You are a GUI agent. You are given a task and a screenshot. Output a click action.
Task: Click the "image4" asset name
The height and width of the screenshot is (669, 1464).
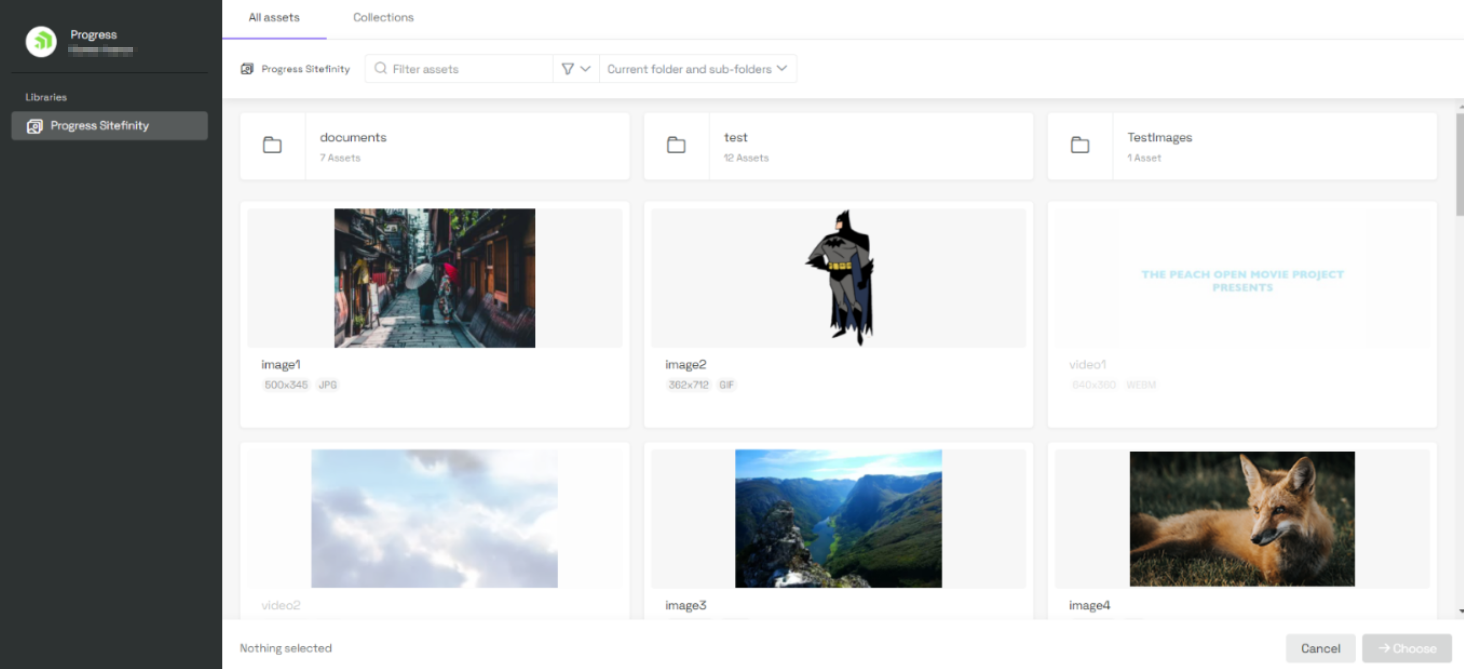(1090, 605)
